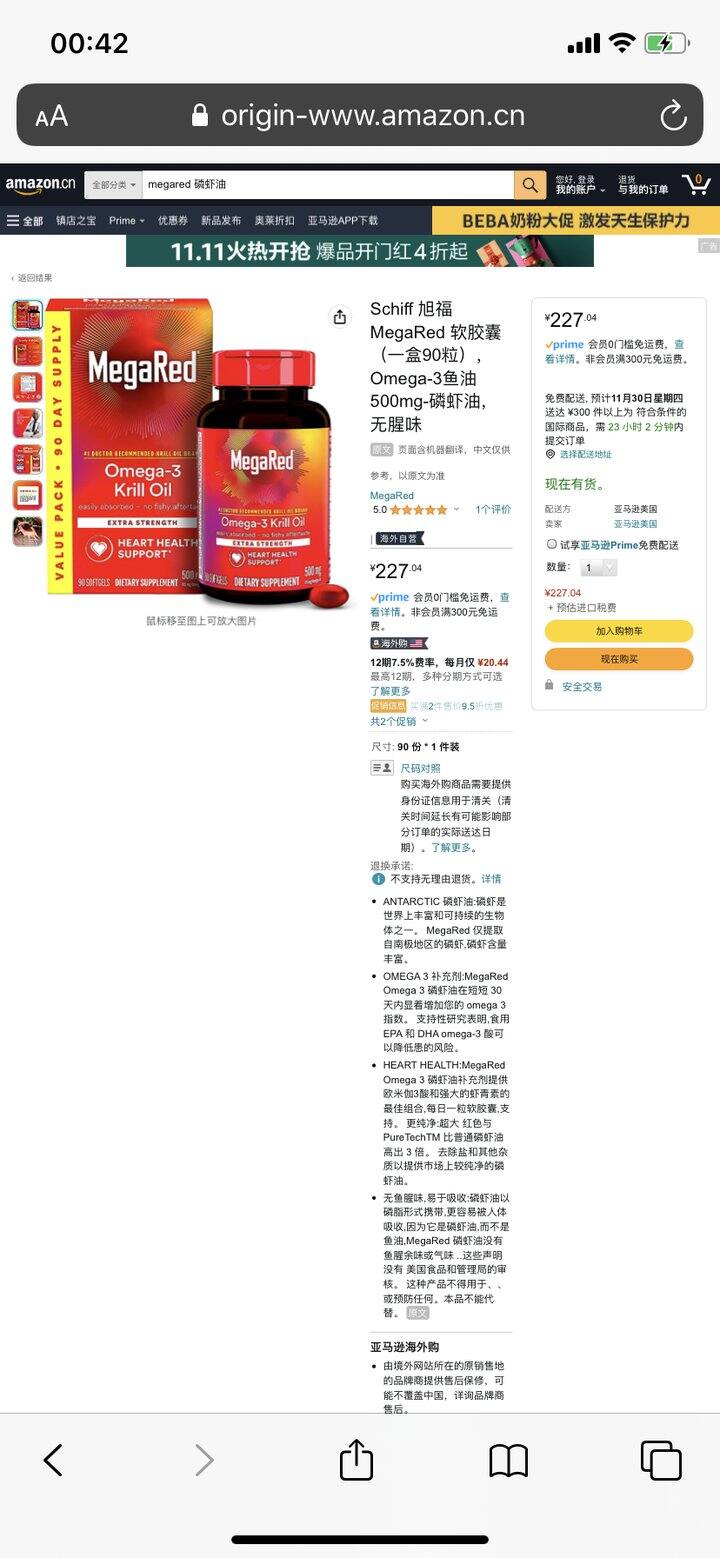Click inside the megared search field
This screenshot has height=1558, width=720.
(x=327, y=185)
